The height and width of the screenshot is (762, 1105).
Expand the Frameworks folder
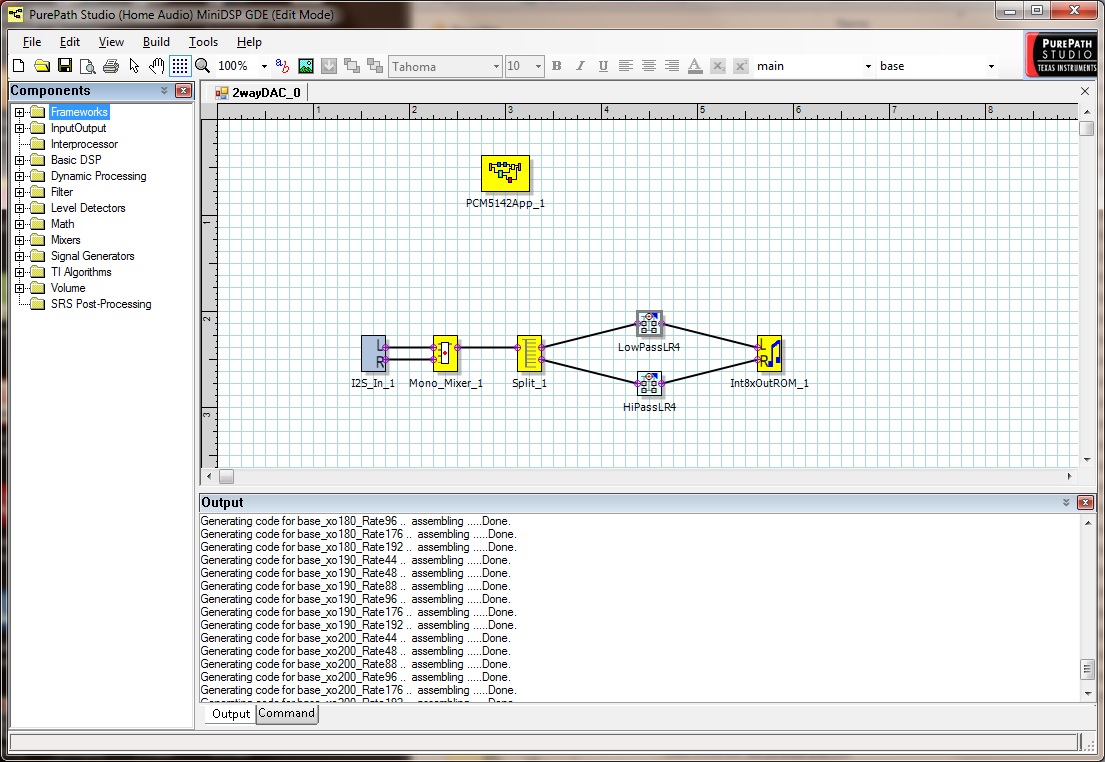(19, 112)
